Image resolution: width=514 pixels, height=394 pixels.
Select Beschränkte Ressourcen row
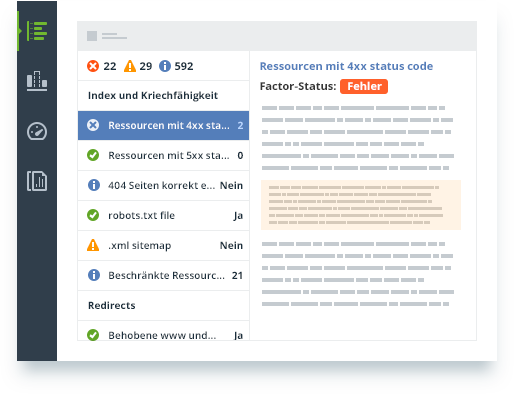click(x=163, y=275)
